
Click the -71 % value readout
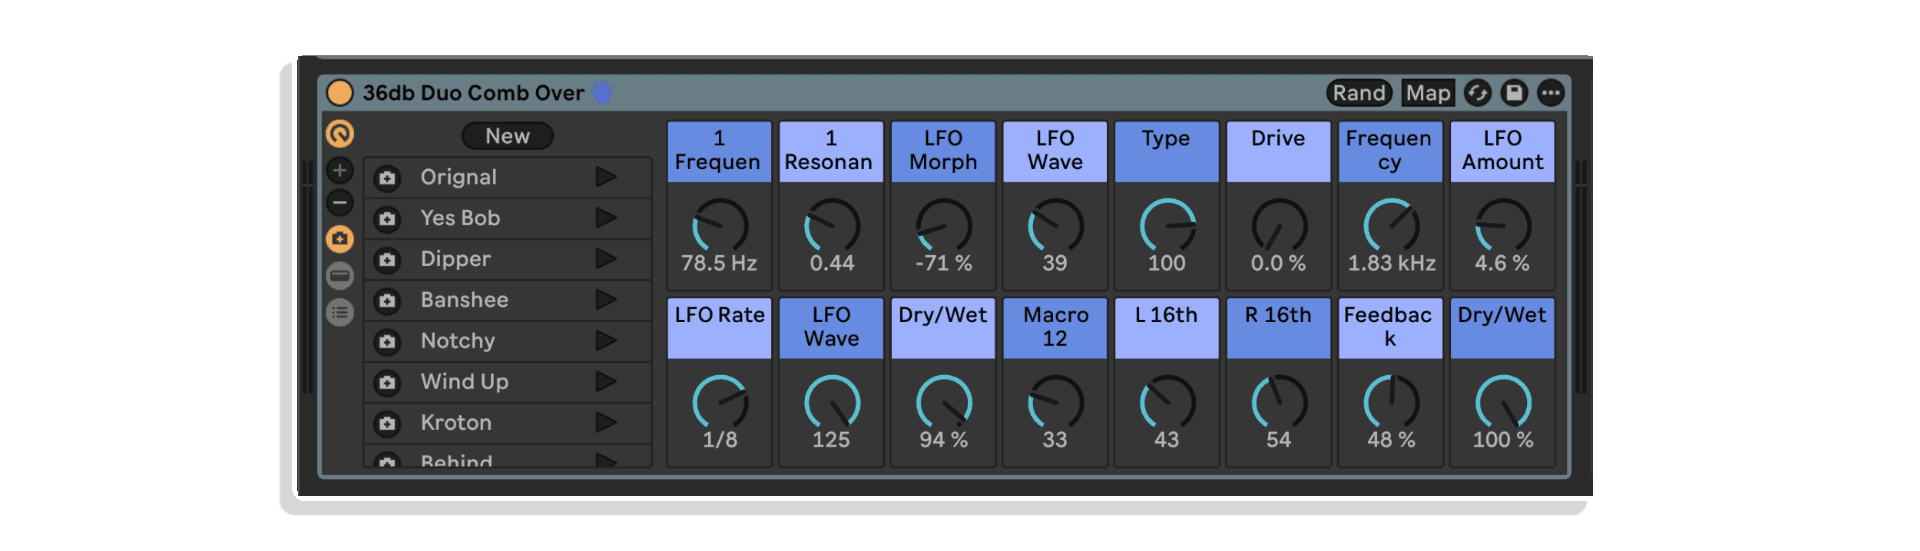(x=943, y=264)
